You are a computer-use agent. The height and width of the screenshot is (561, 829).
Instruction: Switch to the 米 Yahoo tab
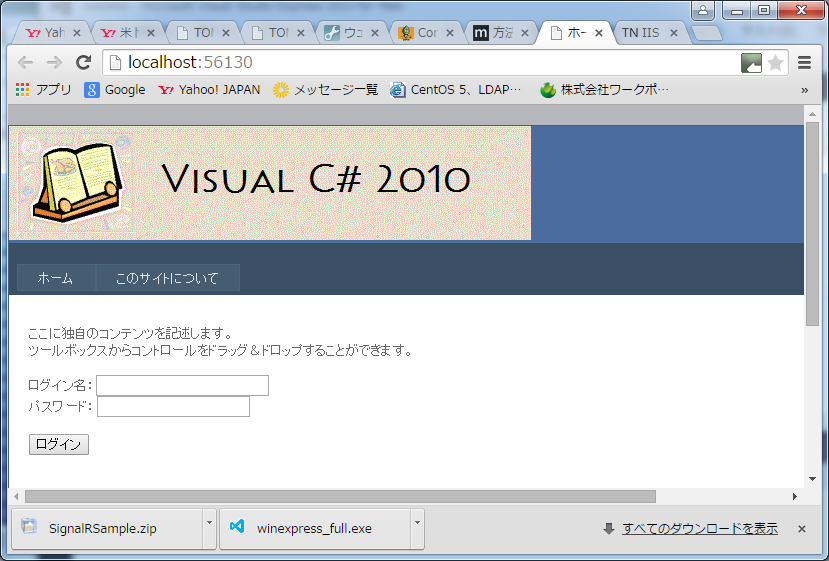tap(126, 33)
